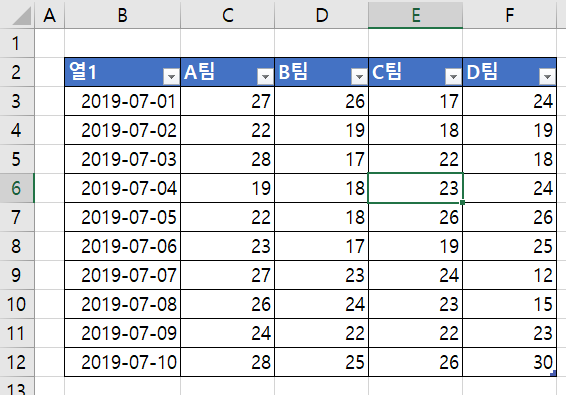Select C팀 value 24 for 2019-07-07
Image resolution: width=566 pixels, height=395 pixels.
[x=415, y=275]
